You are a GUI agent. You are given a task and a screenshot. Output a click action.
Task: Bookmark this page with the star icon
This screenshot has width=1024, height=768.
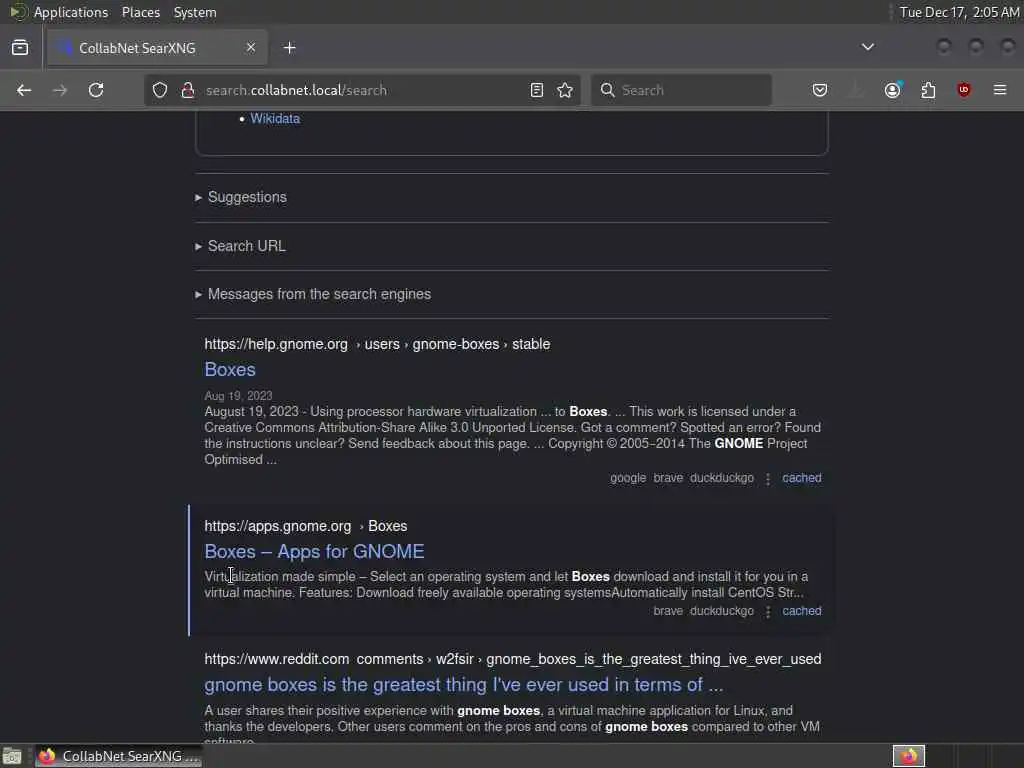pos(566,90)
